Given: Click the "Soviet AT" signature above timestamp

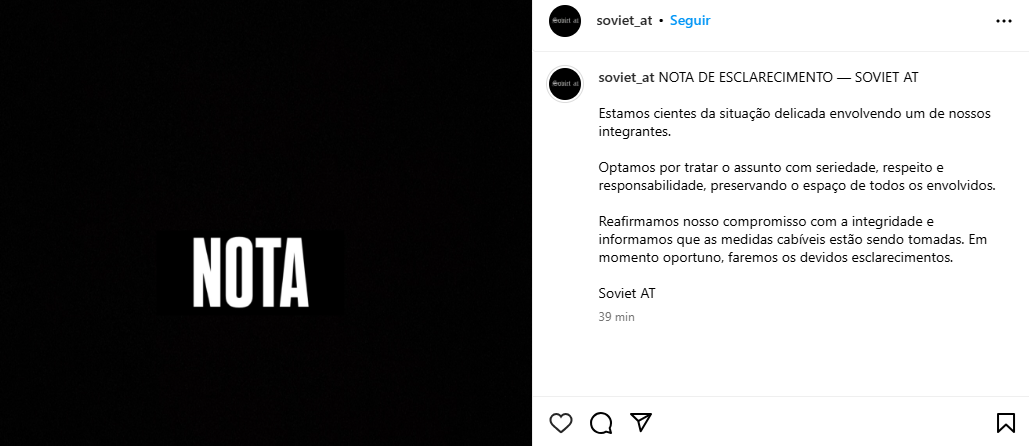Looking at the screenshot, I should point(627,293).
